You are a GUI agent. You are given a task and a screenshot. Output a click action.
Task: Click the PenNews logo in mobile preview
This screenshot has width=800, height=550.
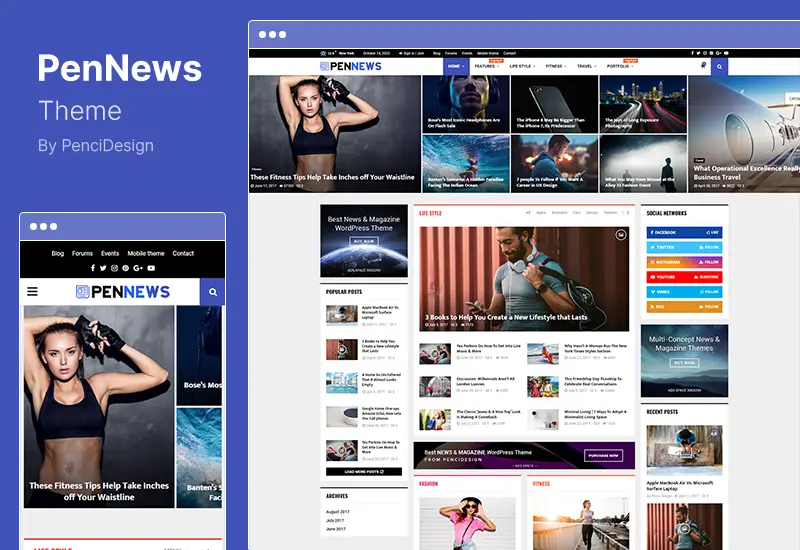pyautogui.click(x=122, y=291)
